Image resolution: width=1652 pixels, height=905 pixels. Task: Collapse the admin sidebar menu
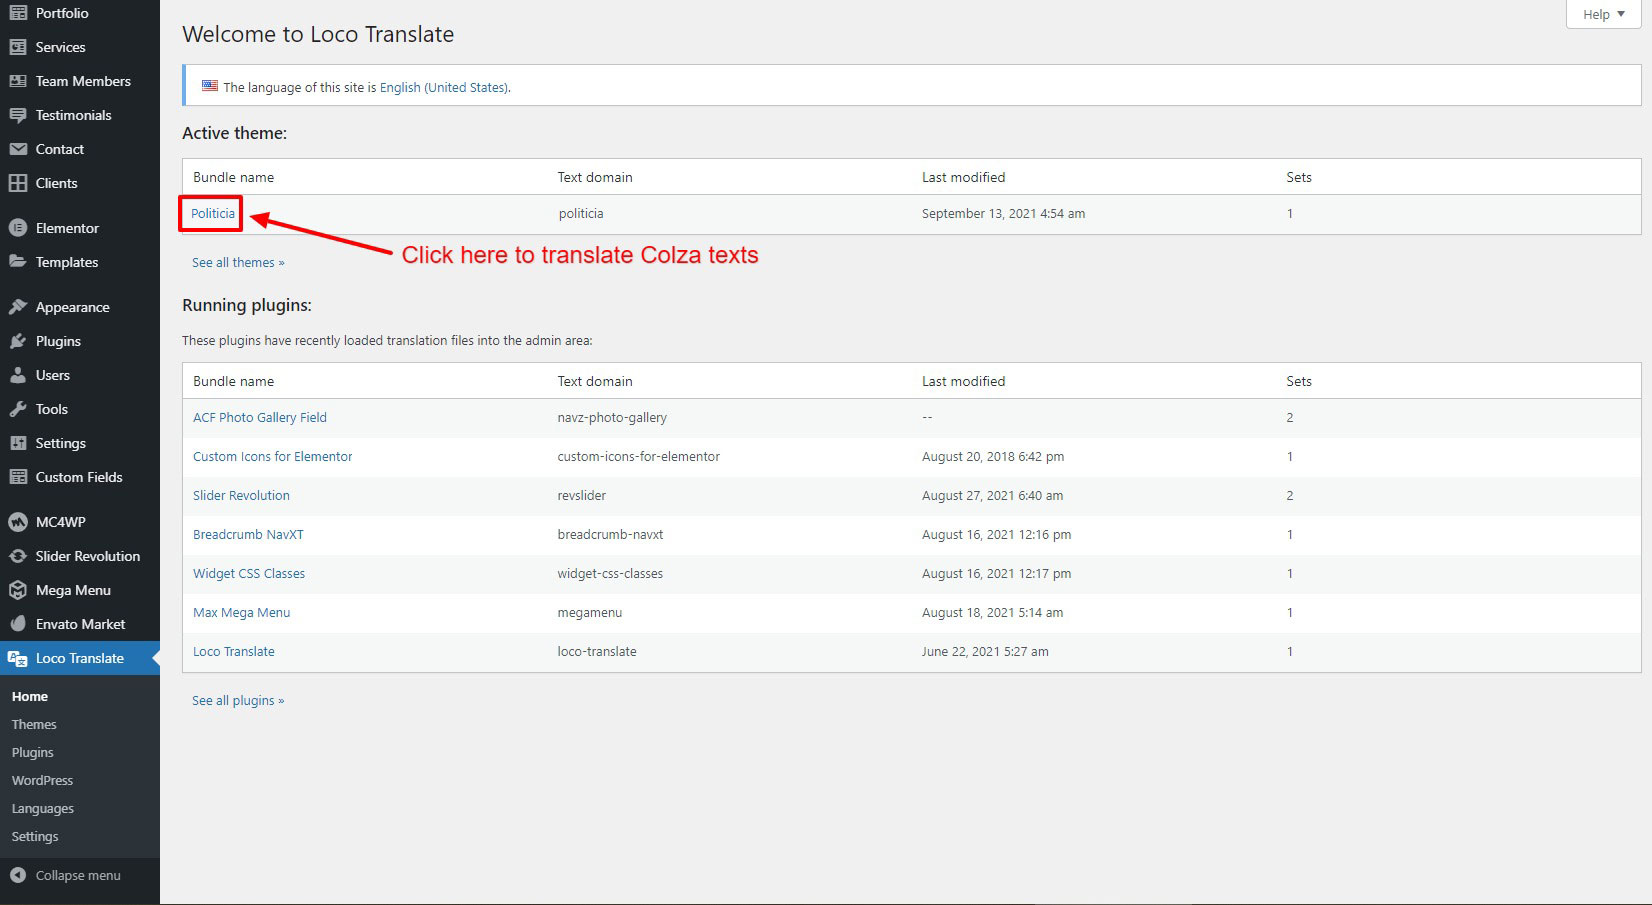point(66,875)
